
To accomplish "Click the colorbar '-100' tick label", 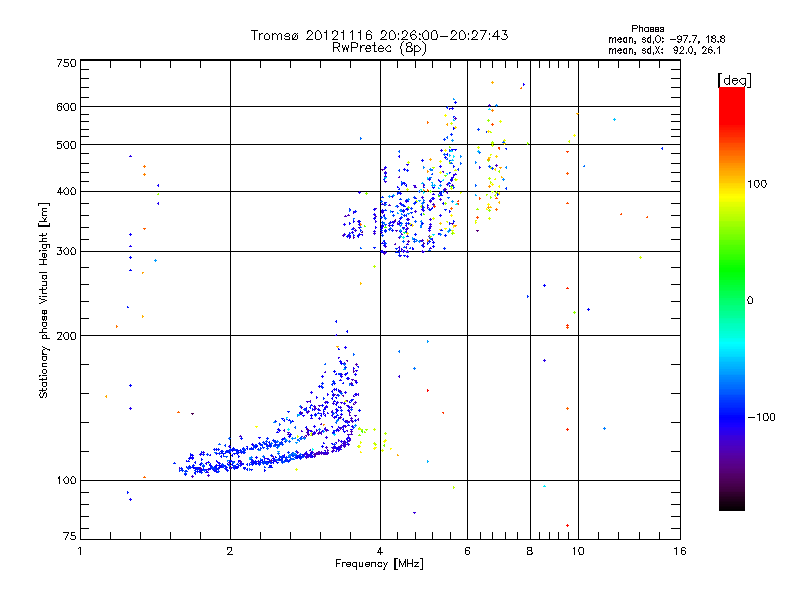I will click(761, 417).
